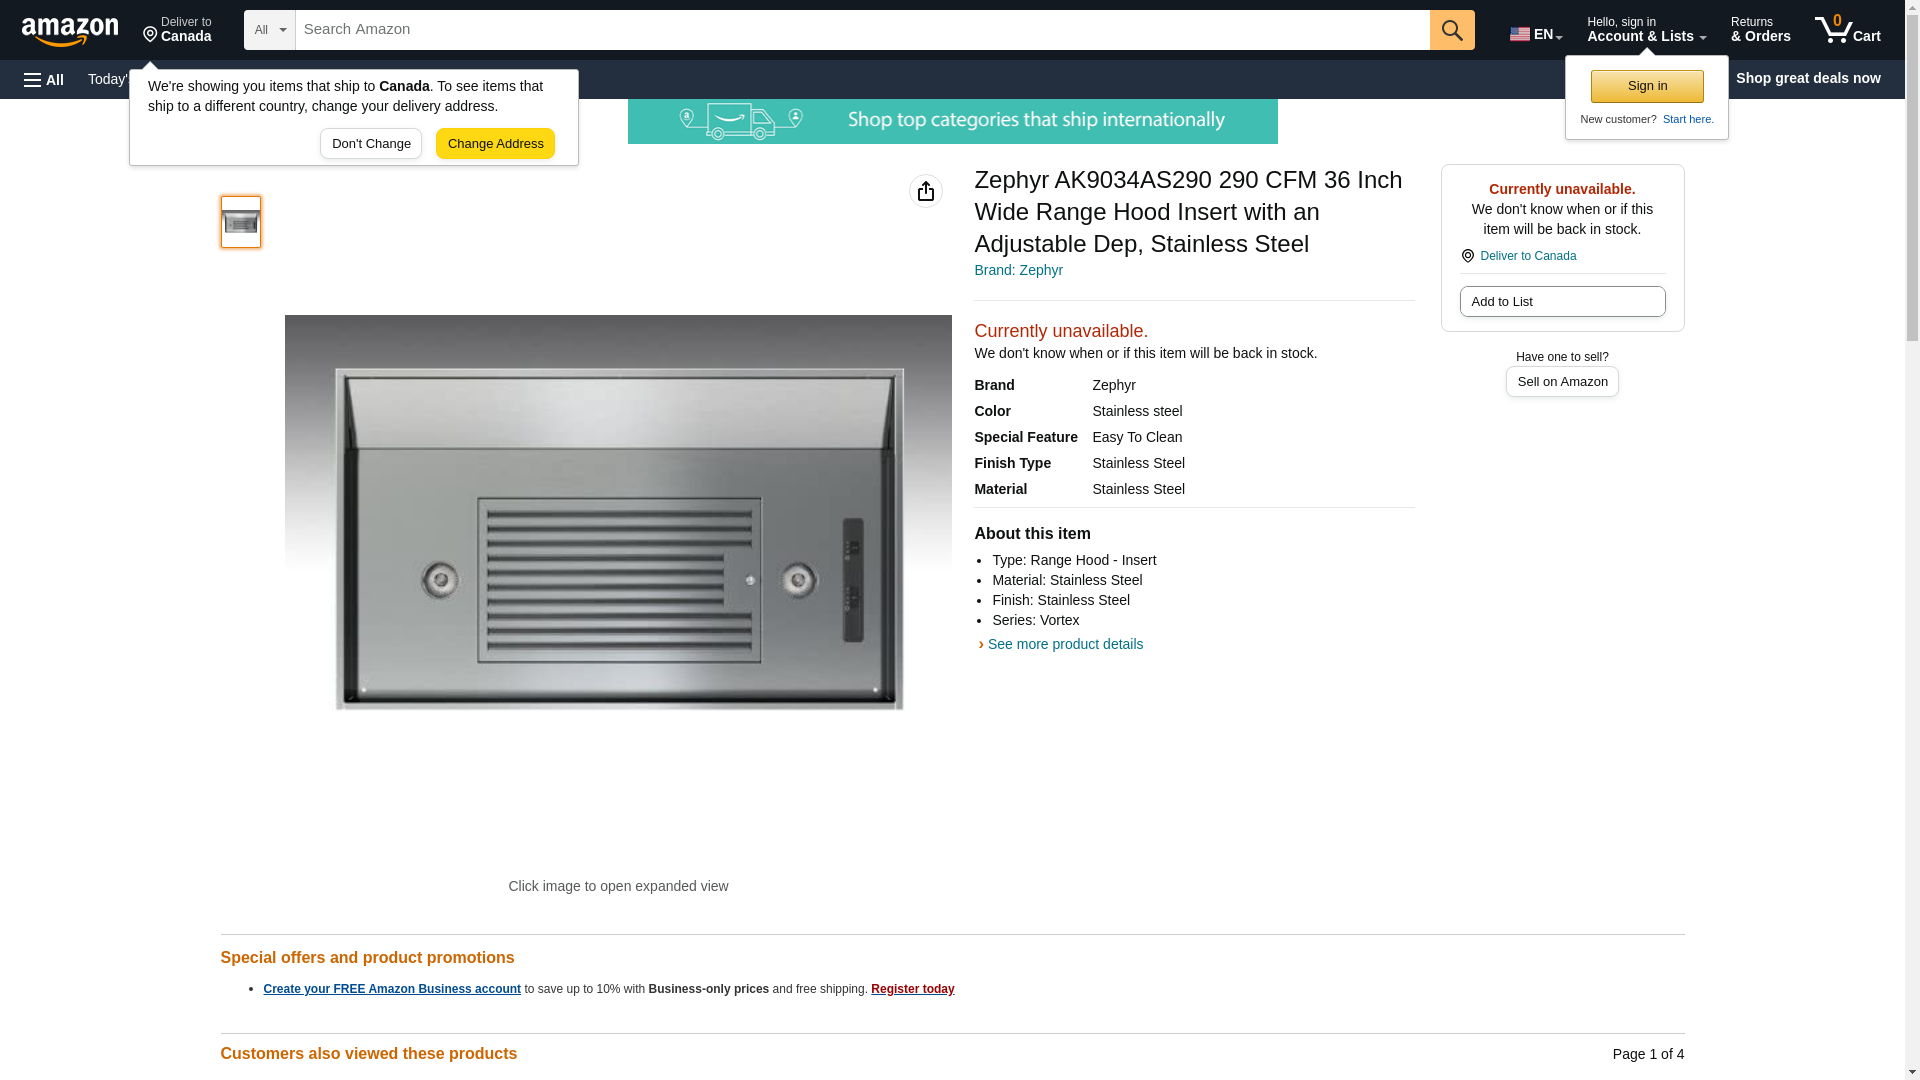Open See more product details
The height and width of the screenshot is (1080, 1920).
pyautogui.click(x=1065, y=644)
